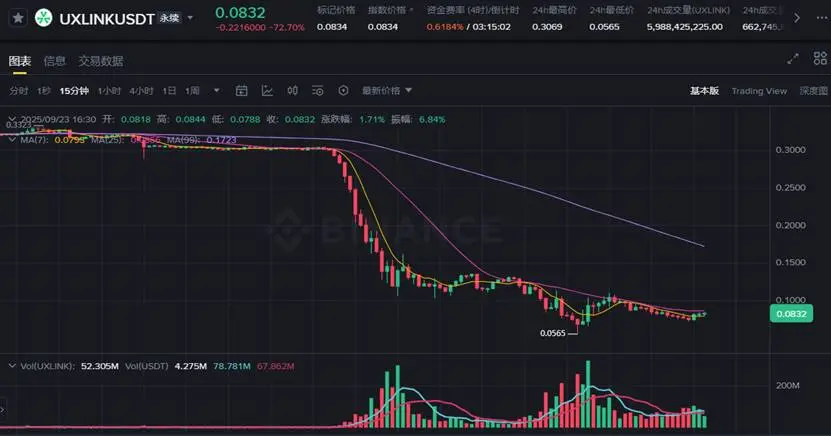
Task: Switch the candlestick chart style icon
Action: (x=293, y=91)
